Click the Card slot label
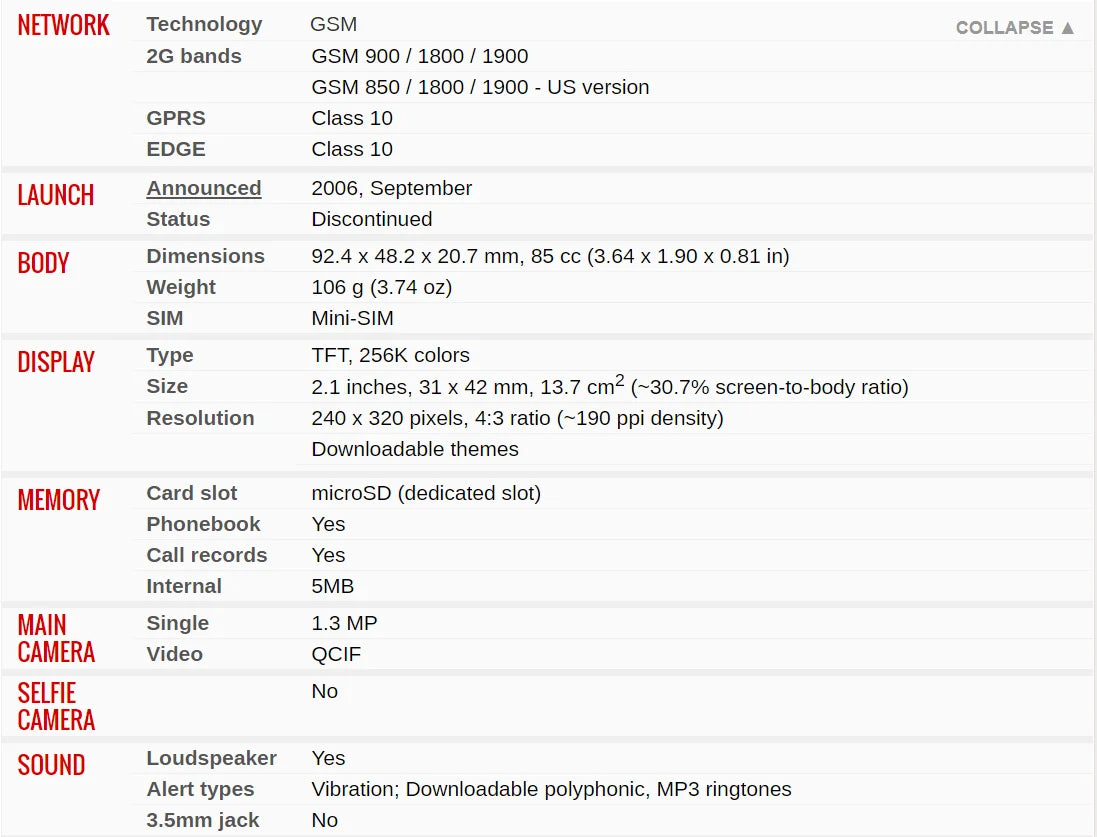The image size is (1097, 837). coord(192,493)
